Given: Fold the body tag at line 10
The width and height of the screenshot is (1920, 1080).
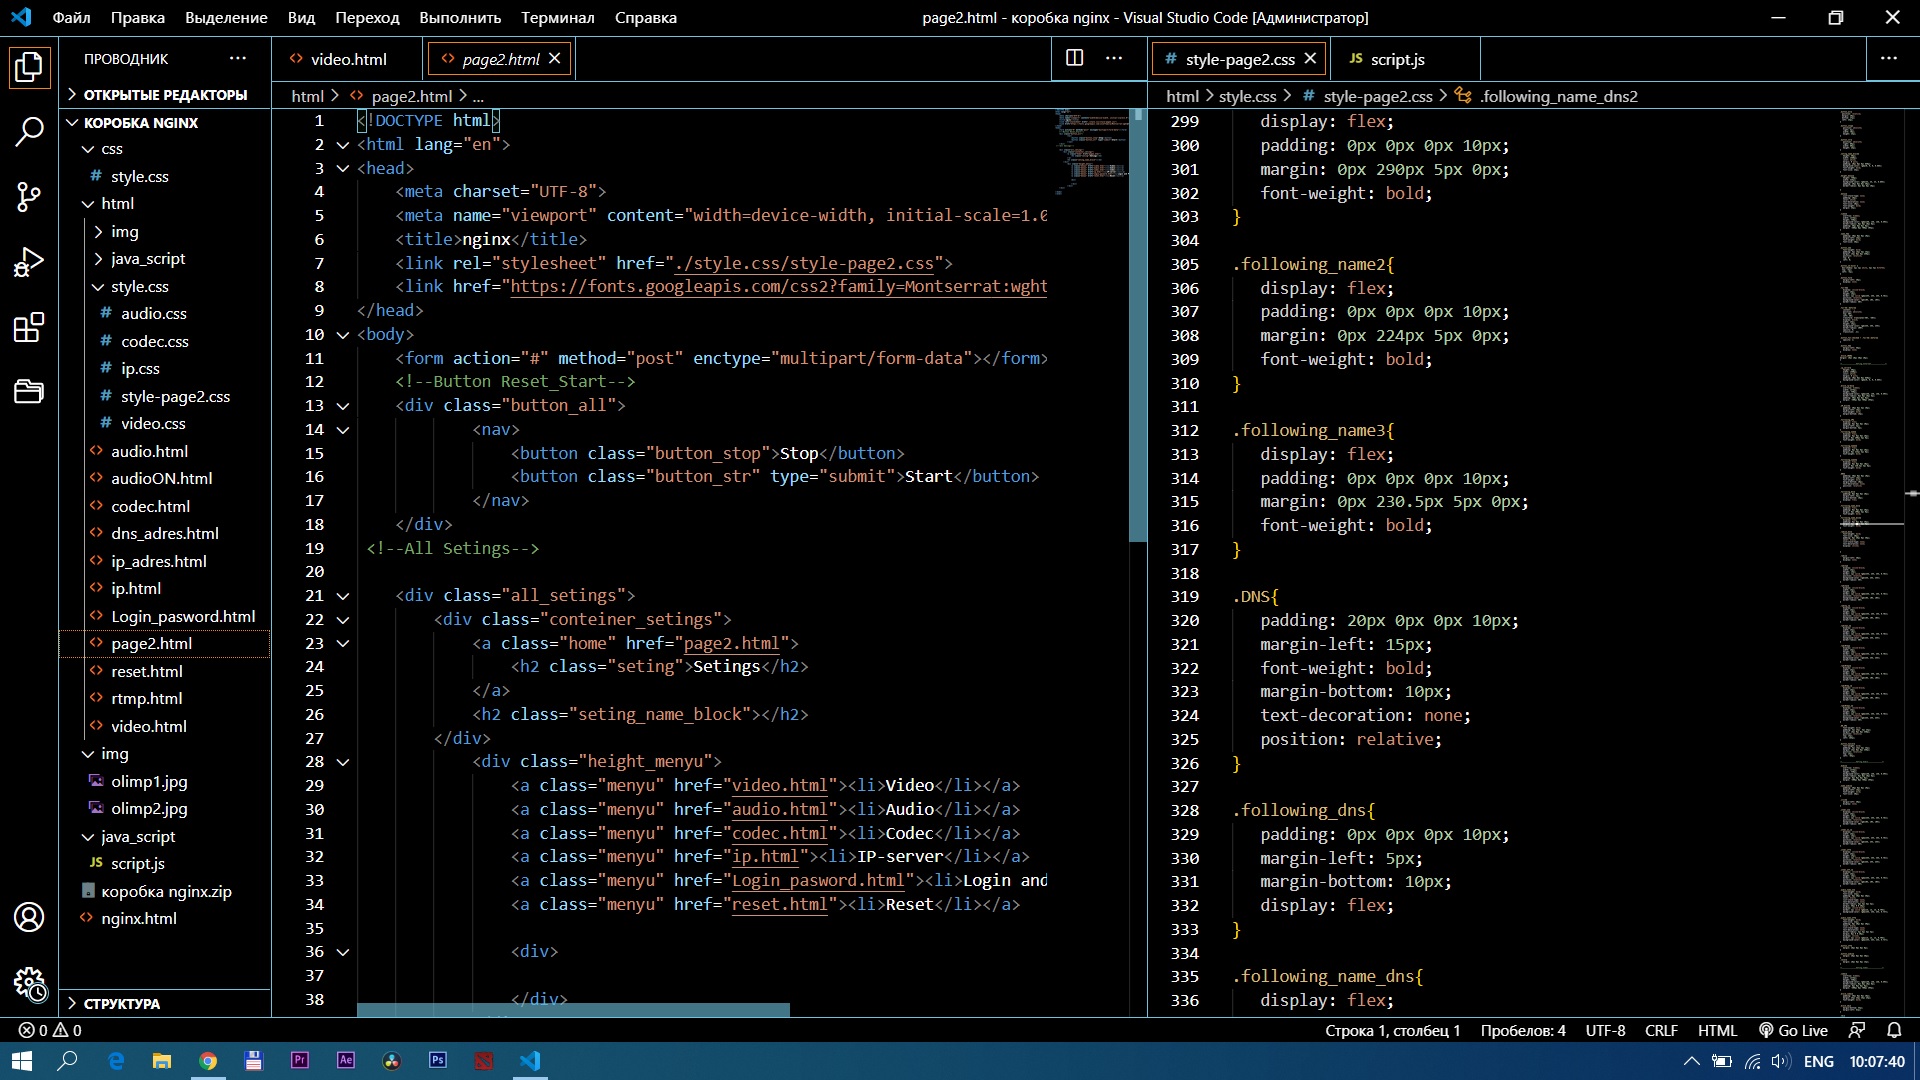Looking at the screenshot, I should (x=343, y=334).
